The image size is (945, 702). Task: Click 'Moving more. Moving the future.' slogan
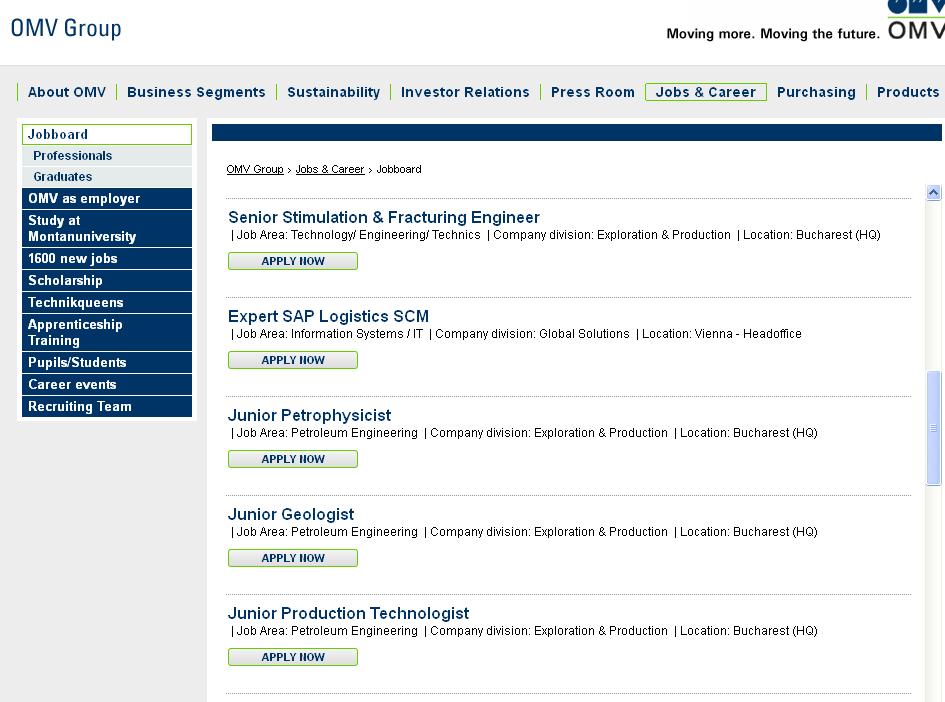point(773,34)
